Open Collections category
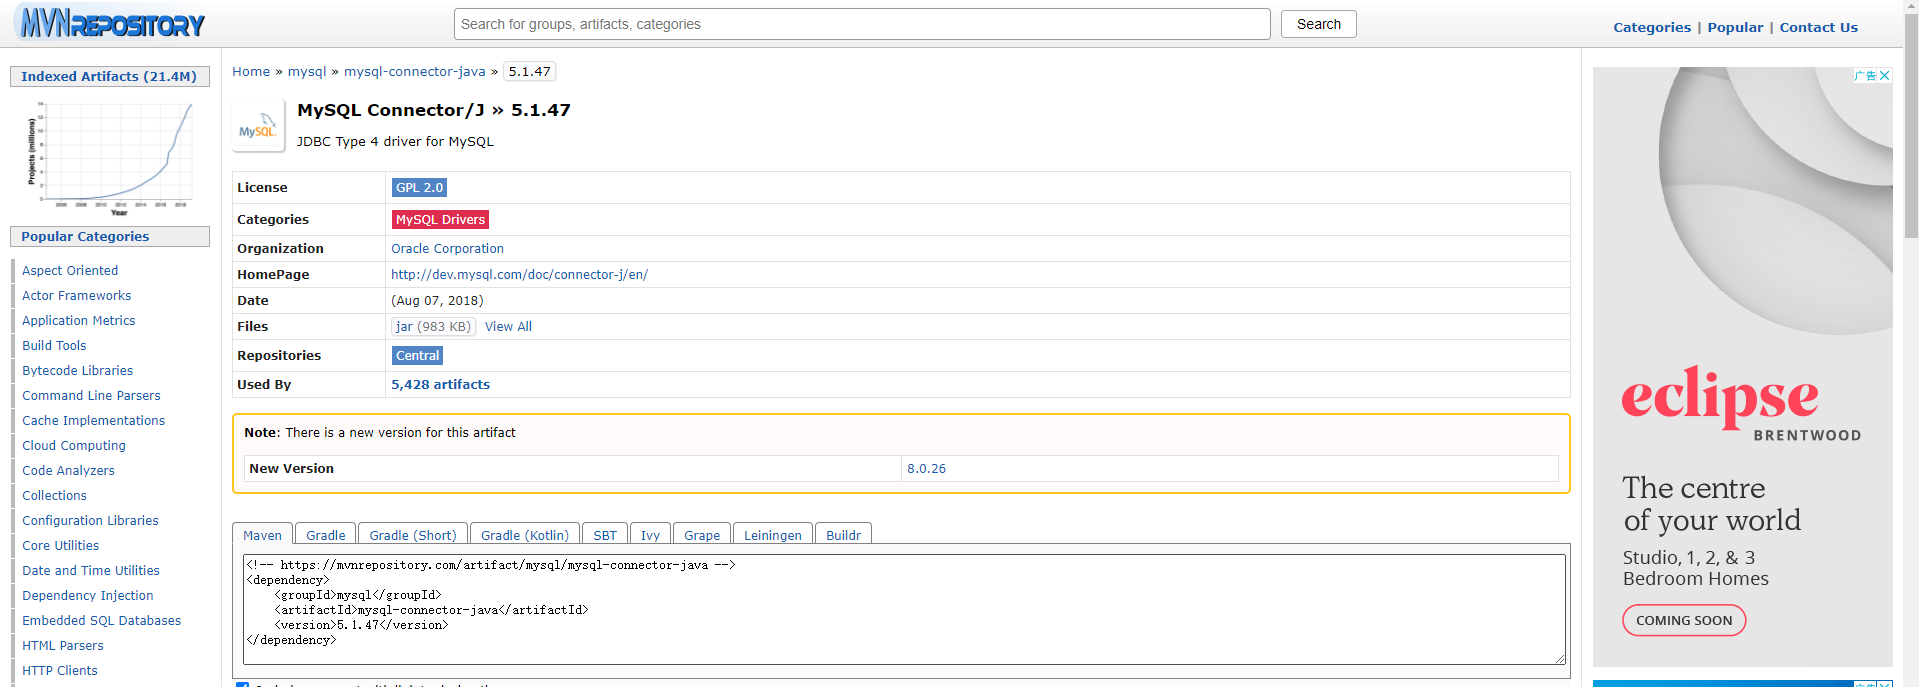 point(54,495)
